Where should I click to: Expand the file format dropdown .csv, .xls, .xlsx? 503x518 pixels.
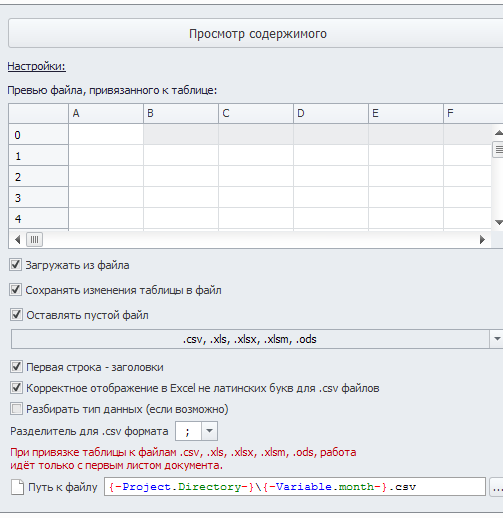[497, 339]
